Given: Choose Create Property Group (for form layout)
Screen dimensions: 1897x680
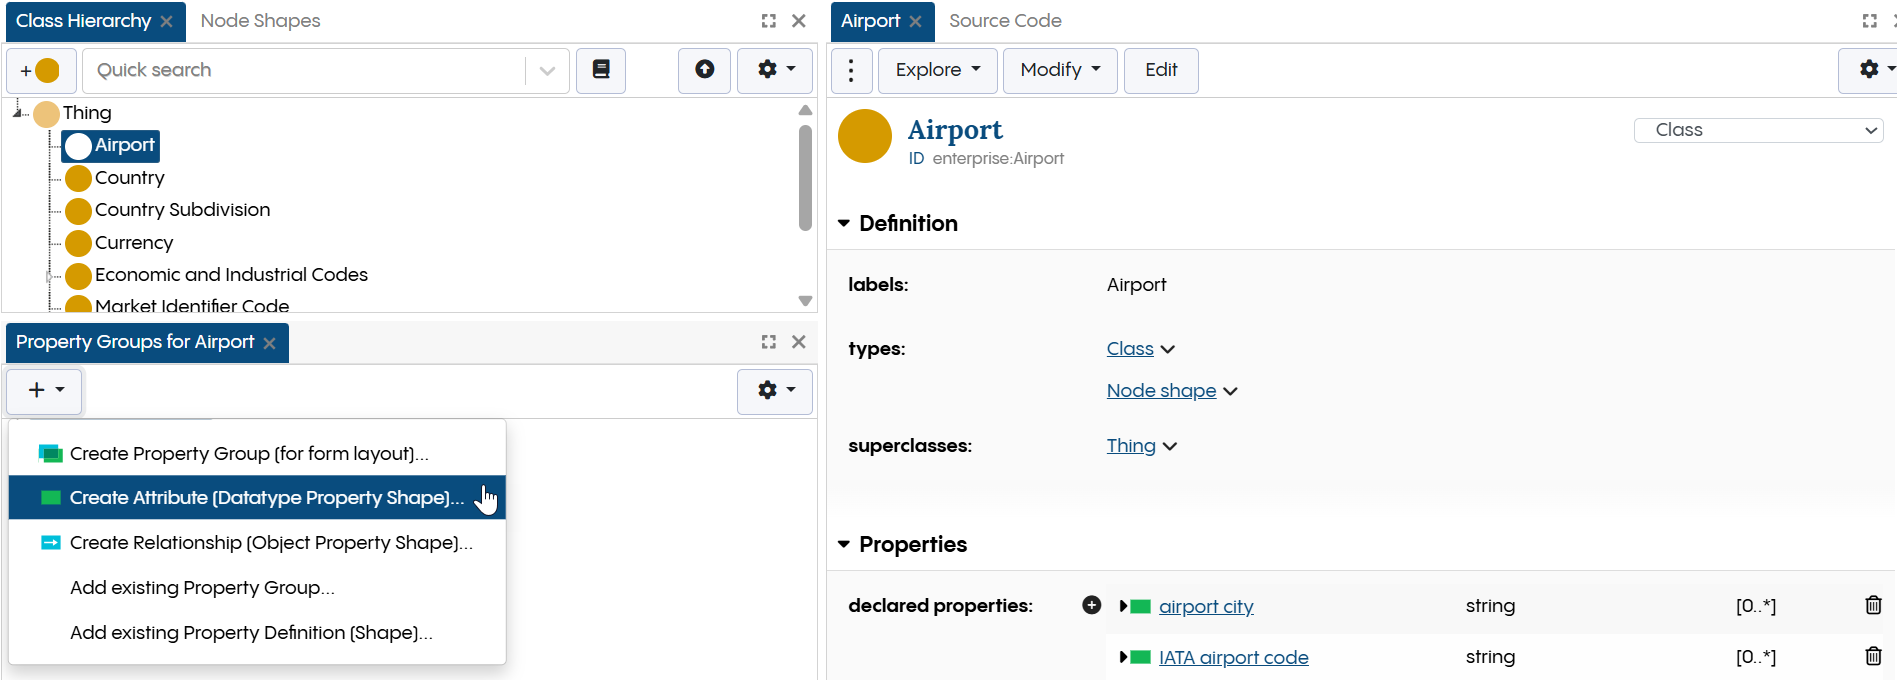Looking at the screenshot, I should pyautogui.click(x=257, y=453).
